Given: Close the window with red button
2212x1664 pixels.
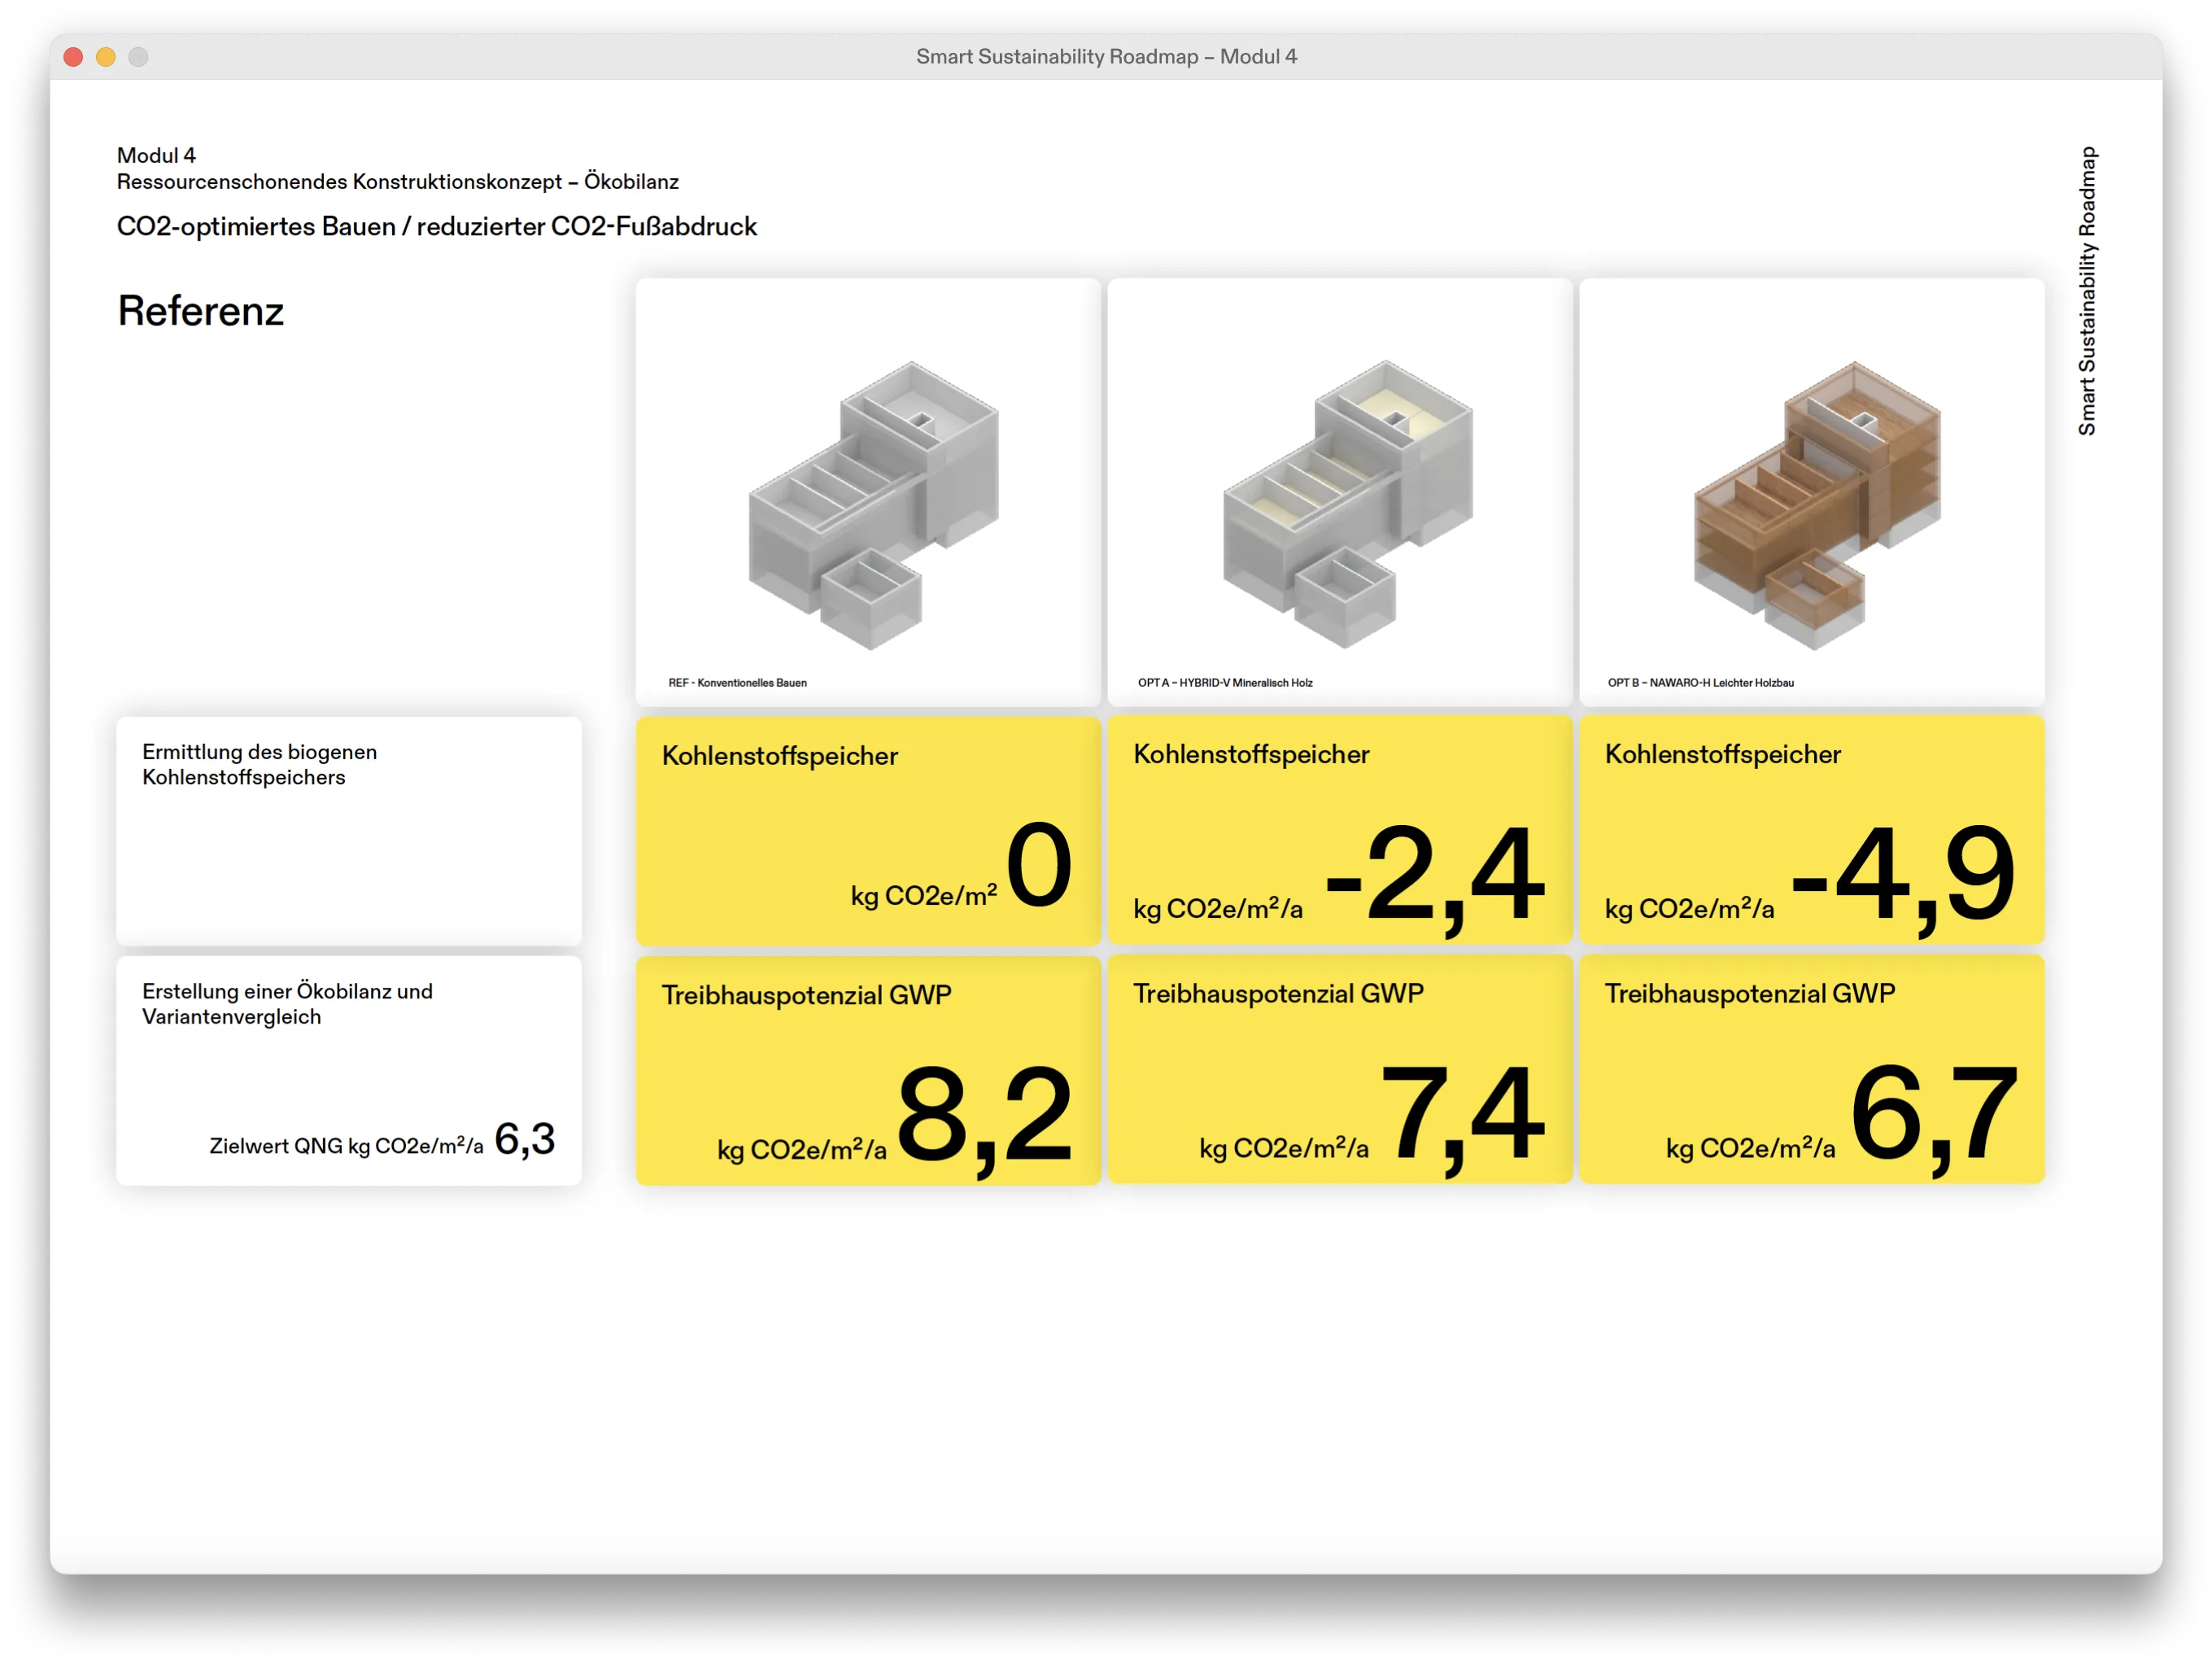Looking at the screenshot, I should coord(73,57).
